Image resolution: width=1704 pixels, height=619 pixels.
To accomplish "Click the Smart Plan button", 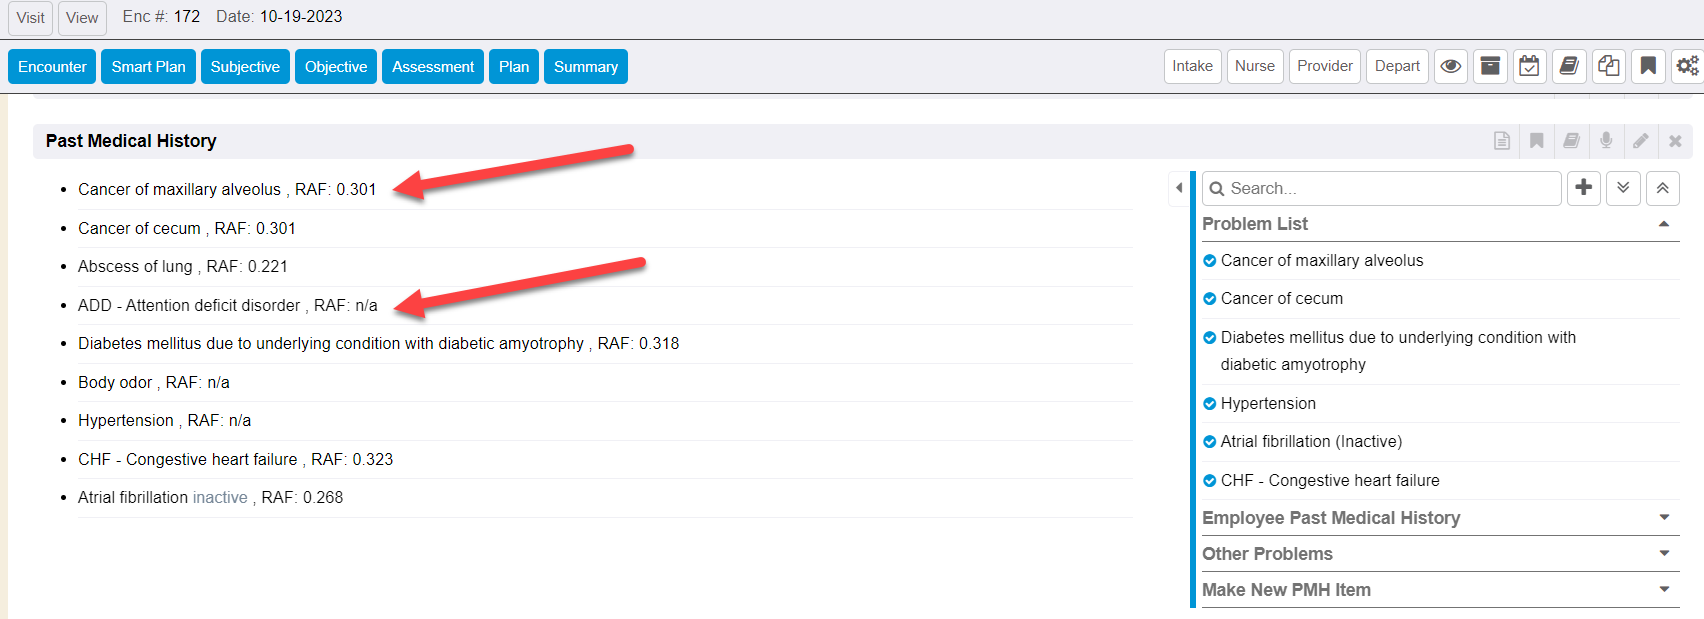I will click(x=148, y=67).
